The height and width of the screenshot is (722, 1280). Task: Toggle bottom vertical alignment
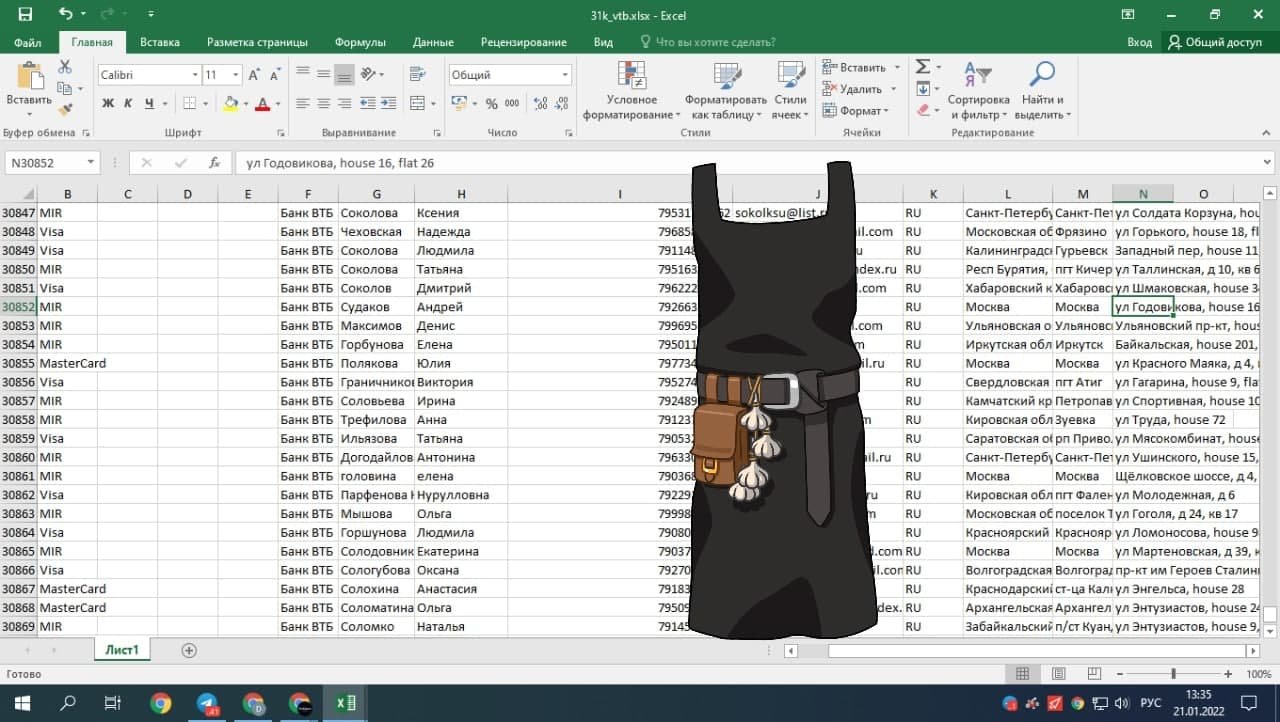coord(344,74)
